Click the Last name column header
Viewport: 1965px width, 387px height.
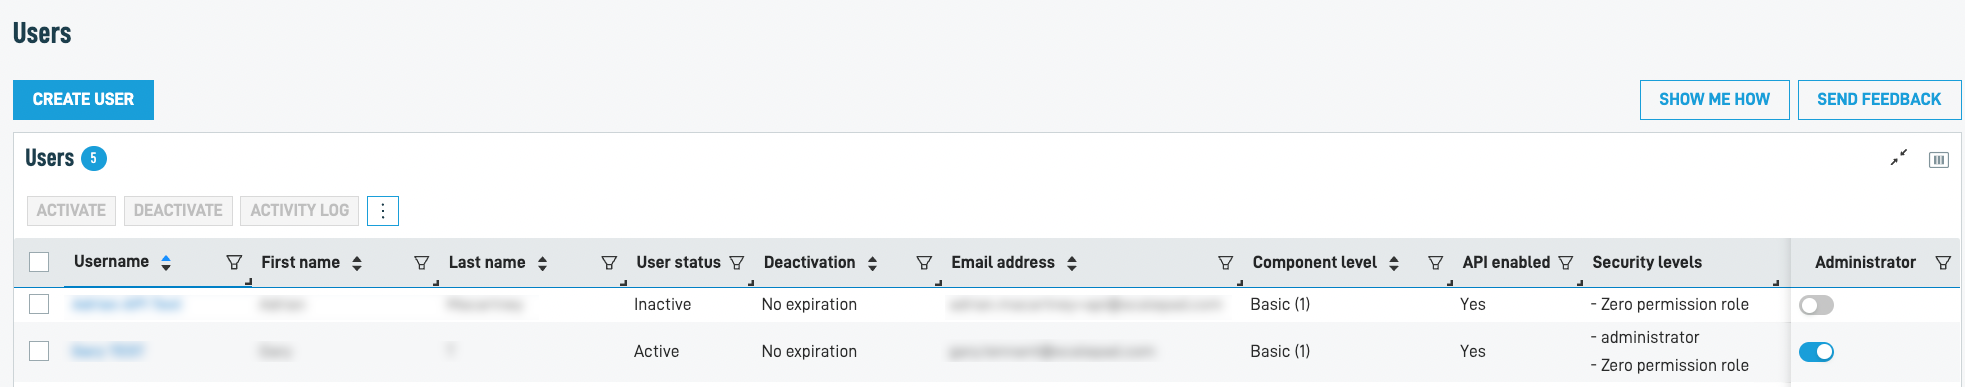[487, 262]
